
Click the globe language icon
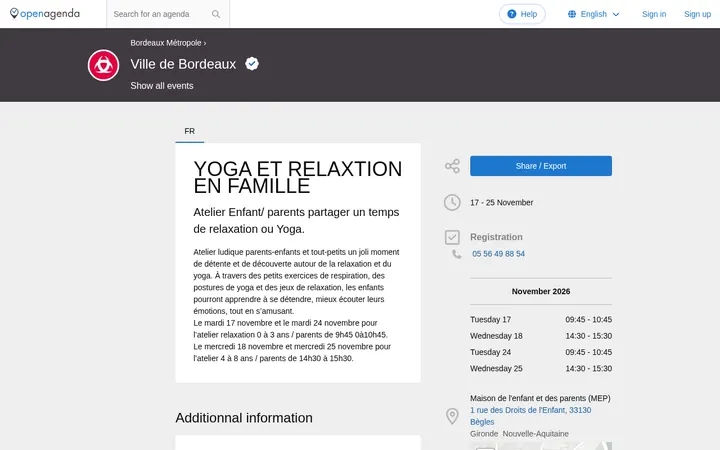572,14
